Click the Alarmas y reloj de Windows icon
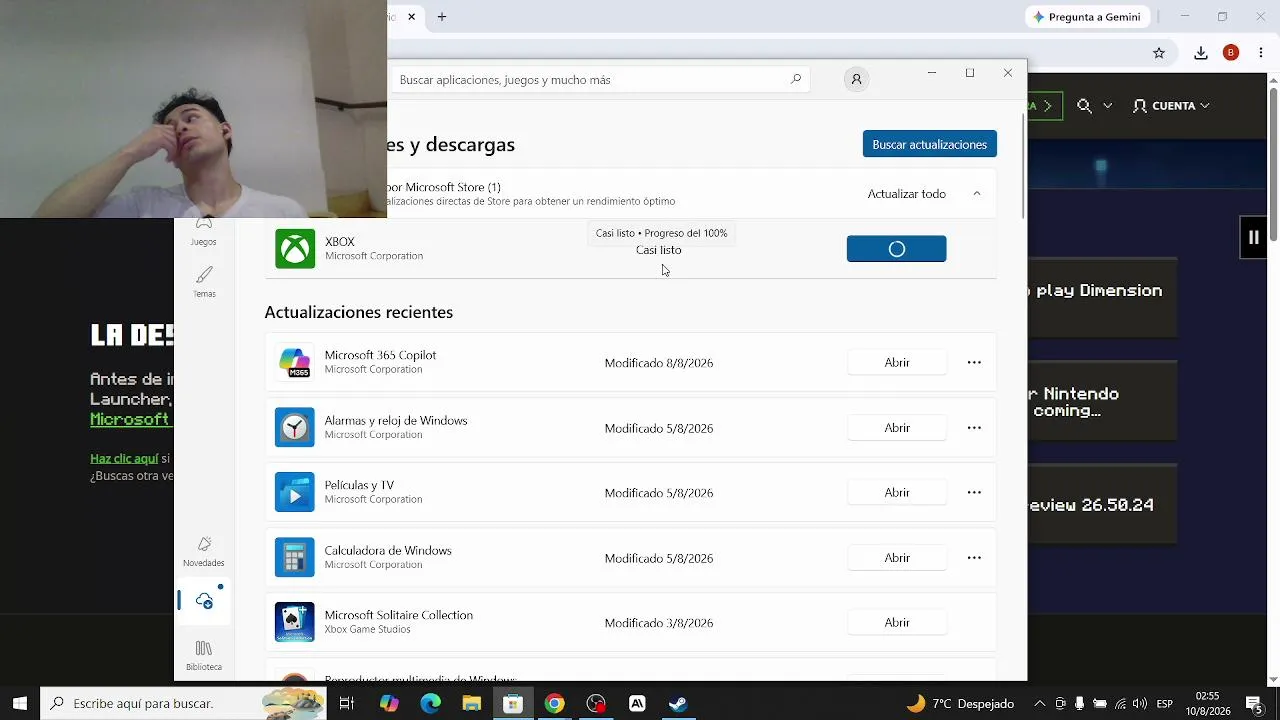The image size is (1280, 720). pos(295,428)
